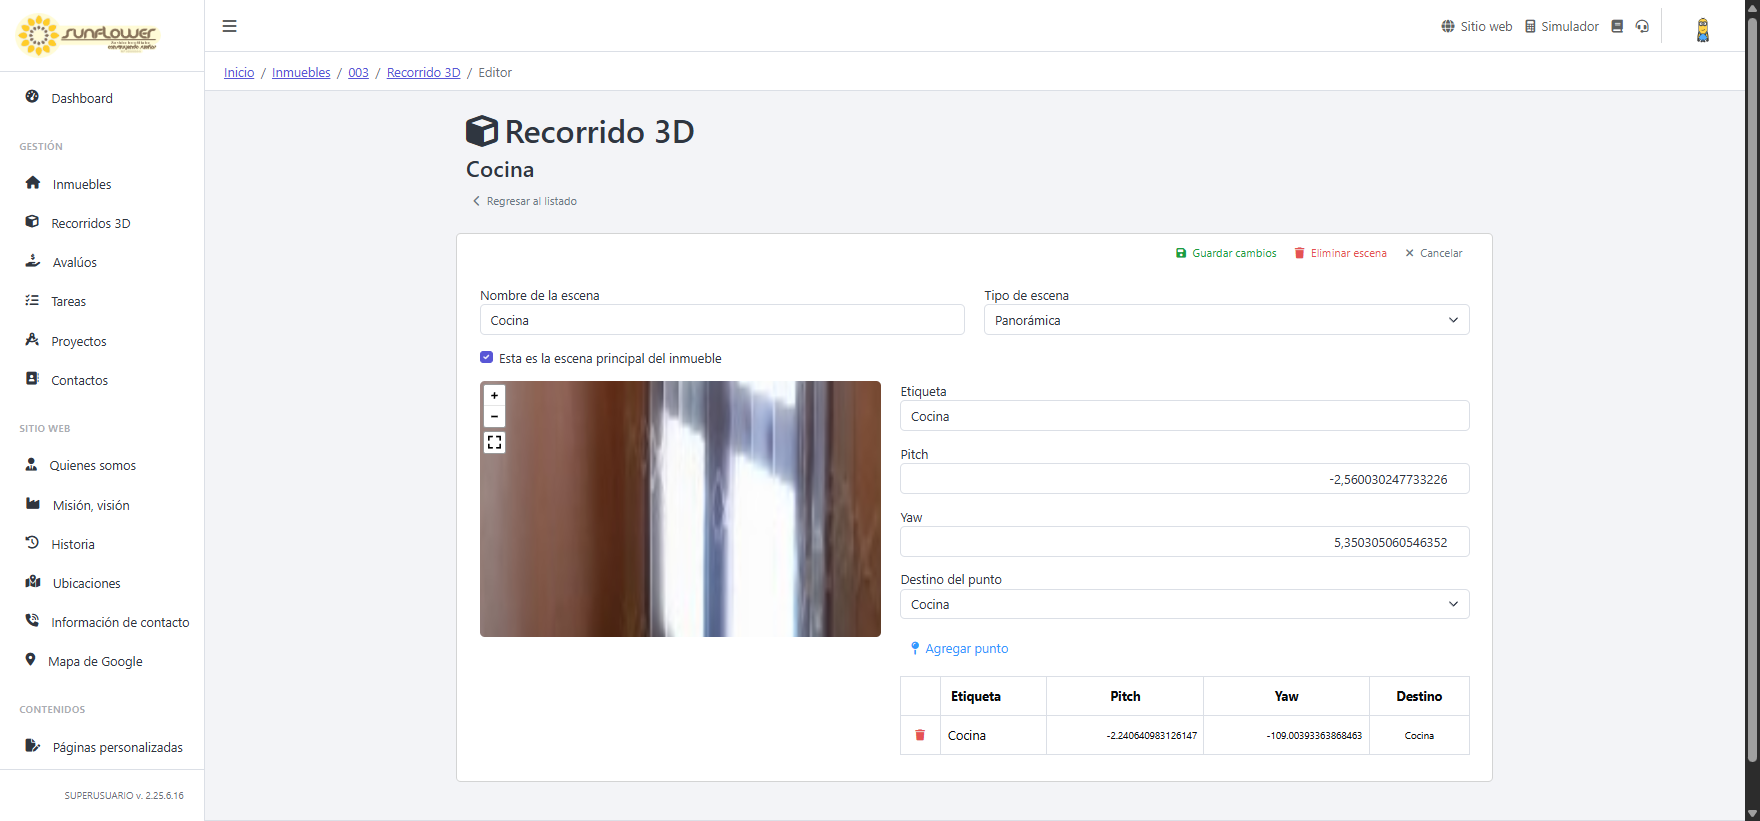Open Misión, visión page

pyautogui.click(x=91, y=505)
